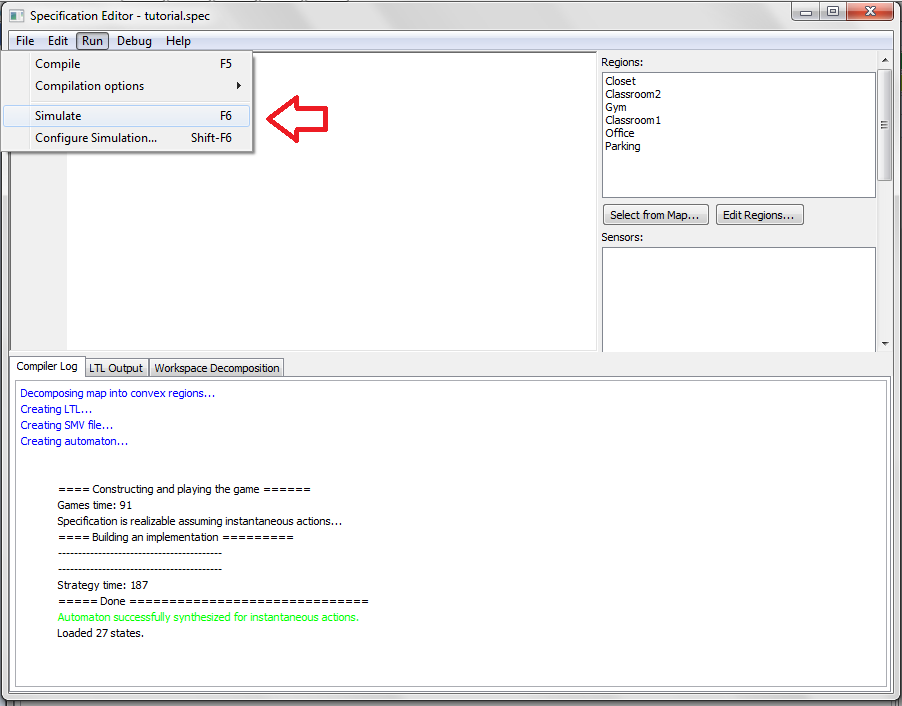Close the Specification Editor window
The image size is (902, 706).
[870, 12]
